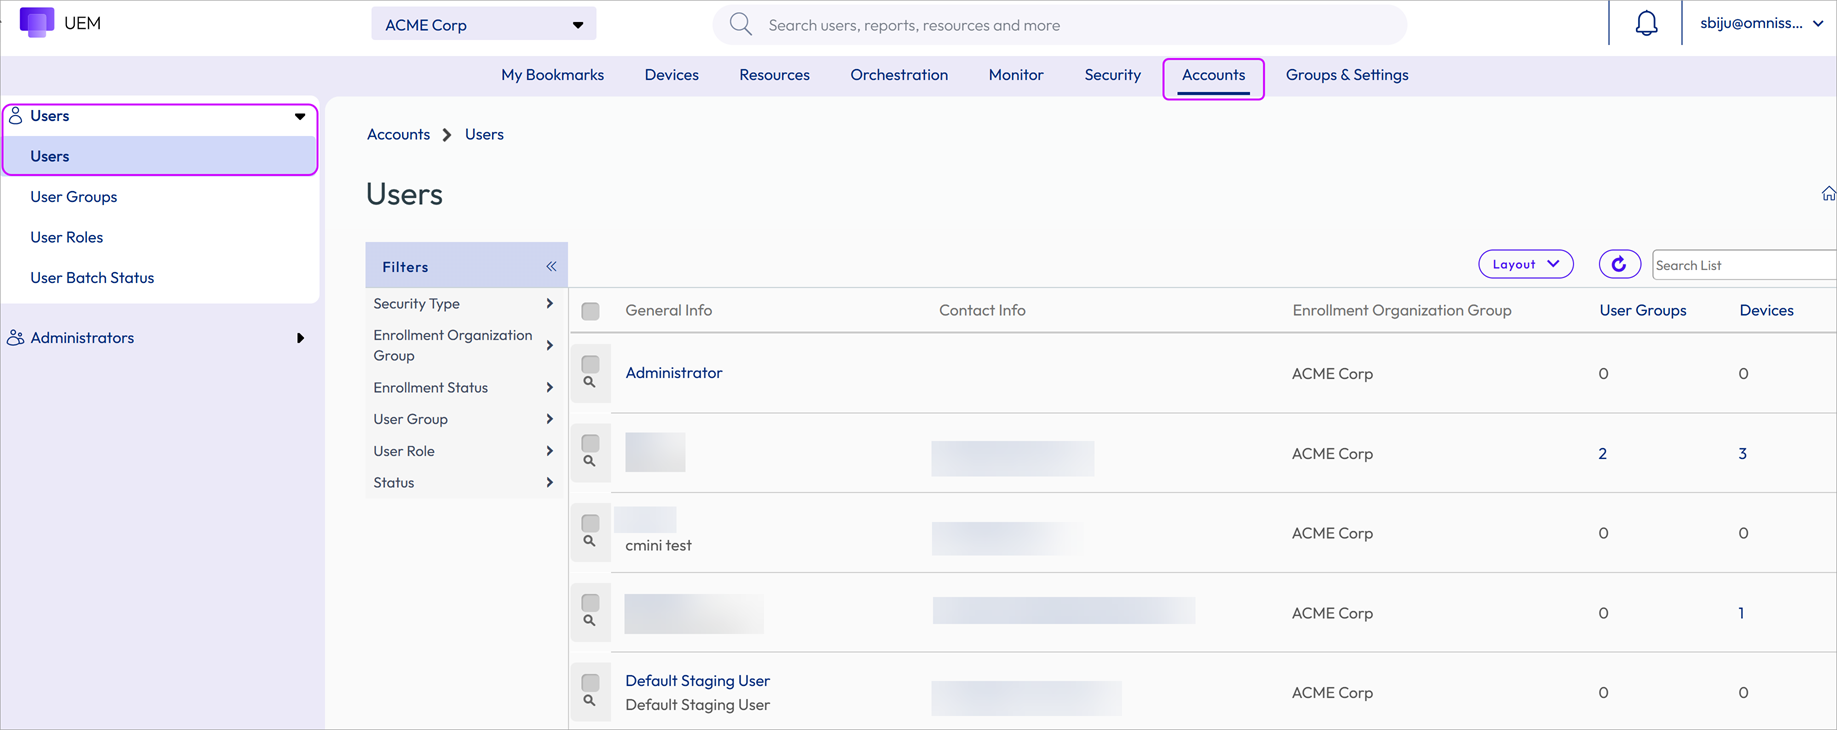Click Enrollment Organization Group column header

(x=1402, y=310)
